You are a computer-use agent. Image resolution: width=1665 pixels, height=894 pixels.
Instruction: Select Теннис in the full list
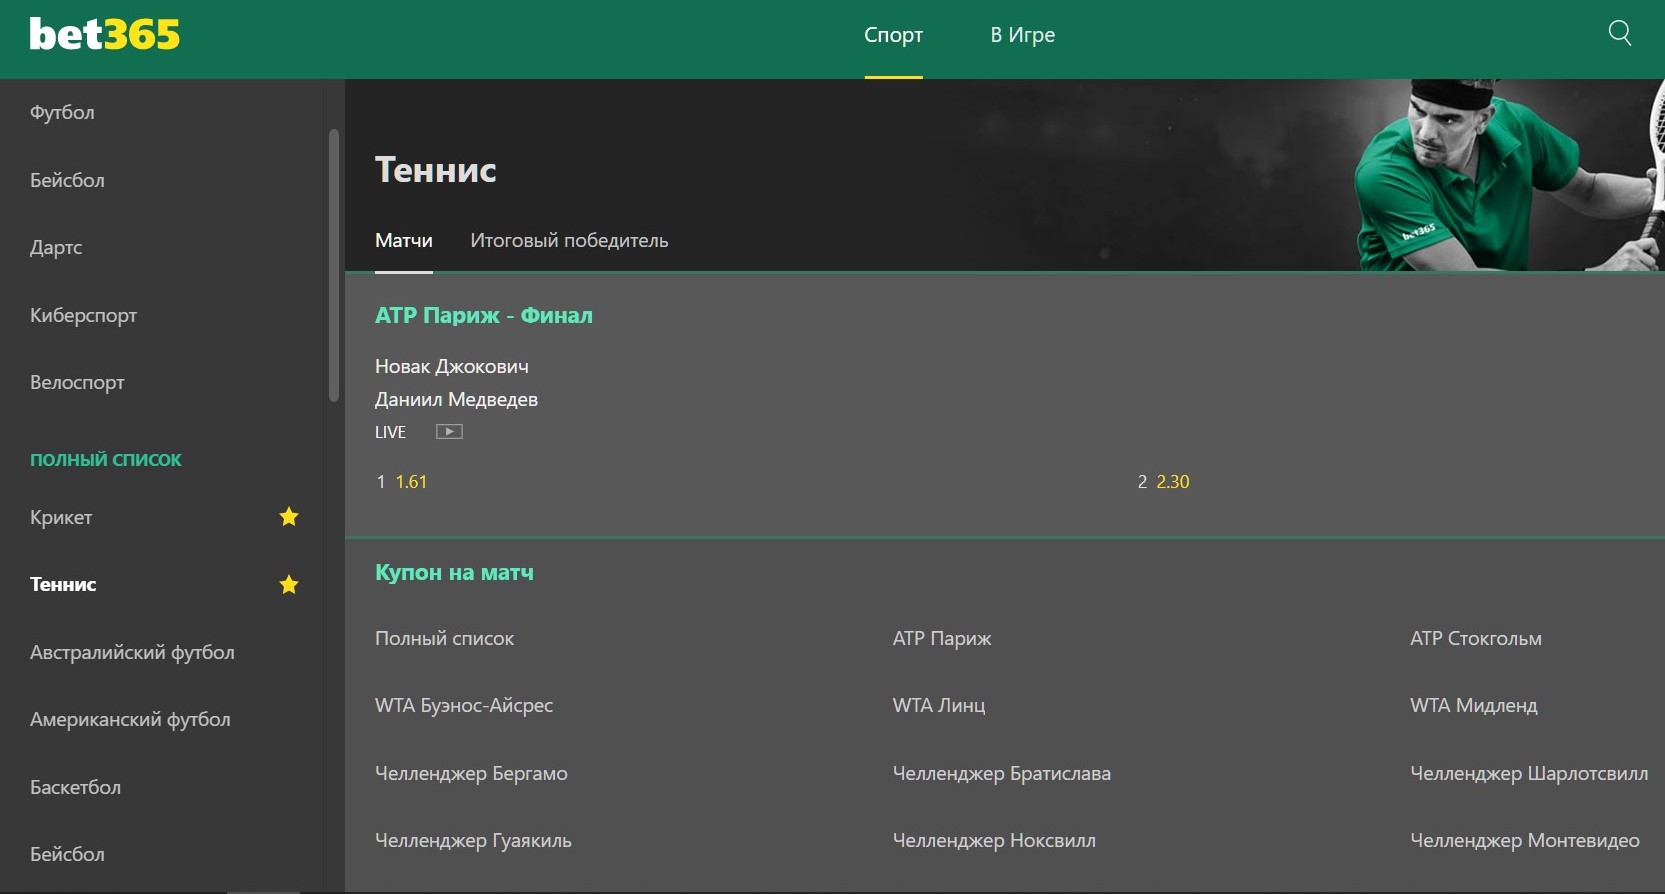63,585
